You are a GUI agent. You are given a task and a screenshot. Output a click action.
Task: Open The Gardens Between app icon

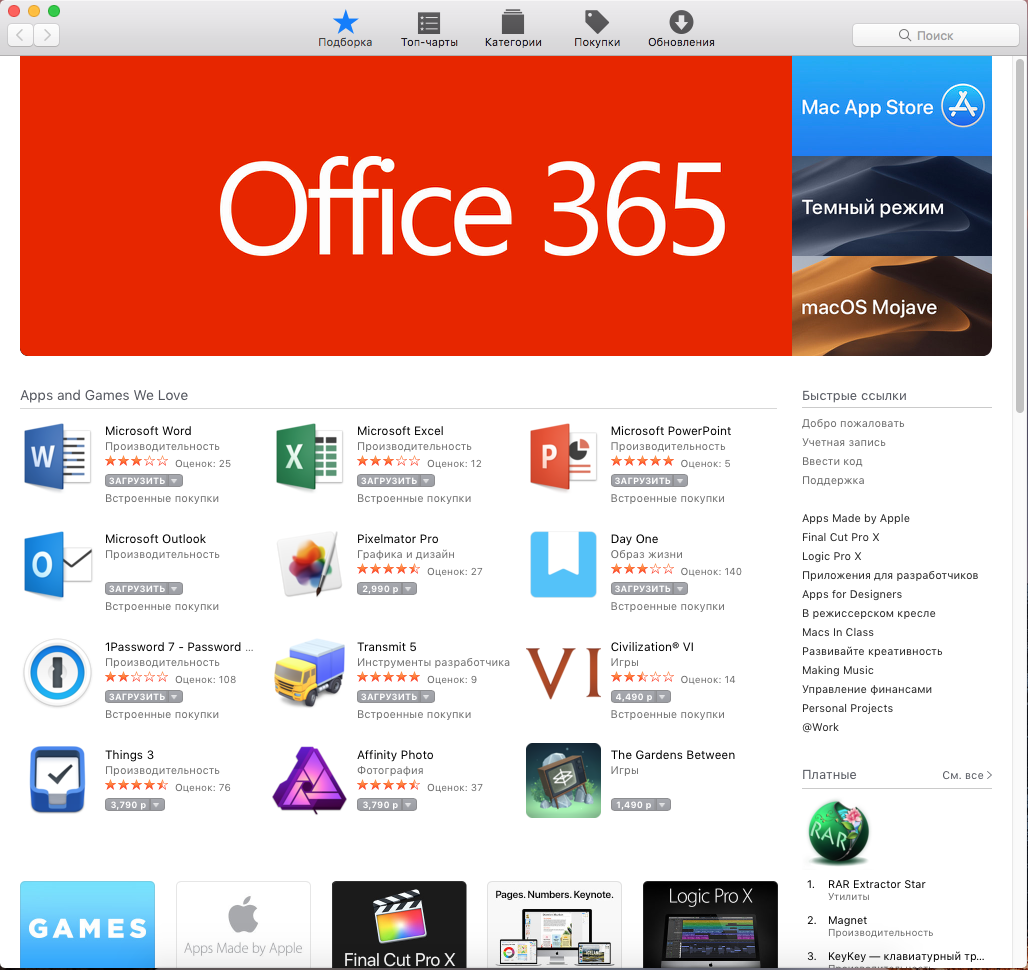click(x=563, y=780)
